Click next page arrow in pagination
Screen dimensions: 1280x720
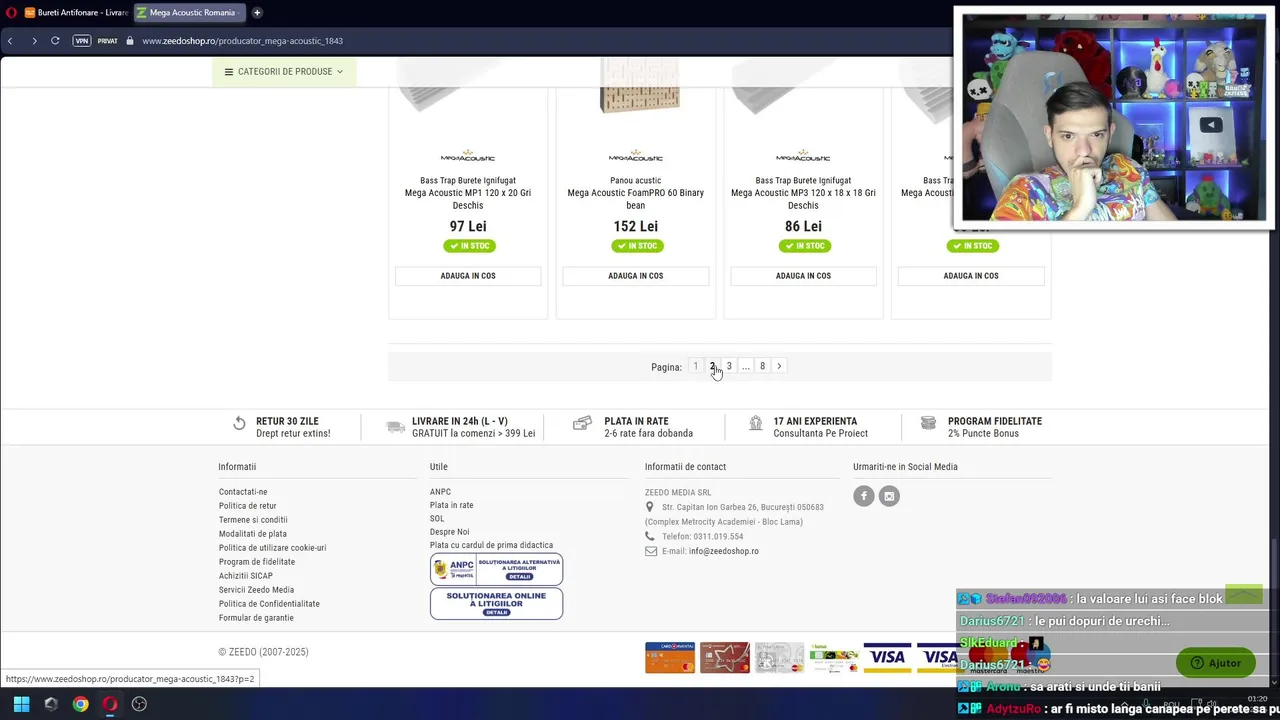pos(779,366)
